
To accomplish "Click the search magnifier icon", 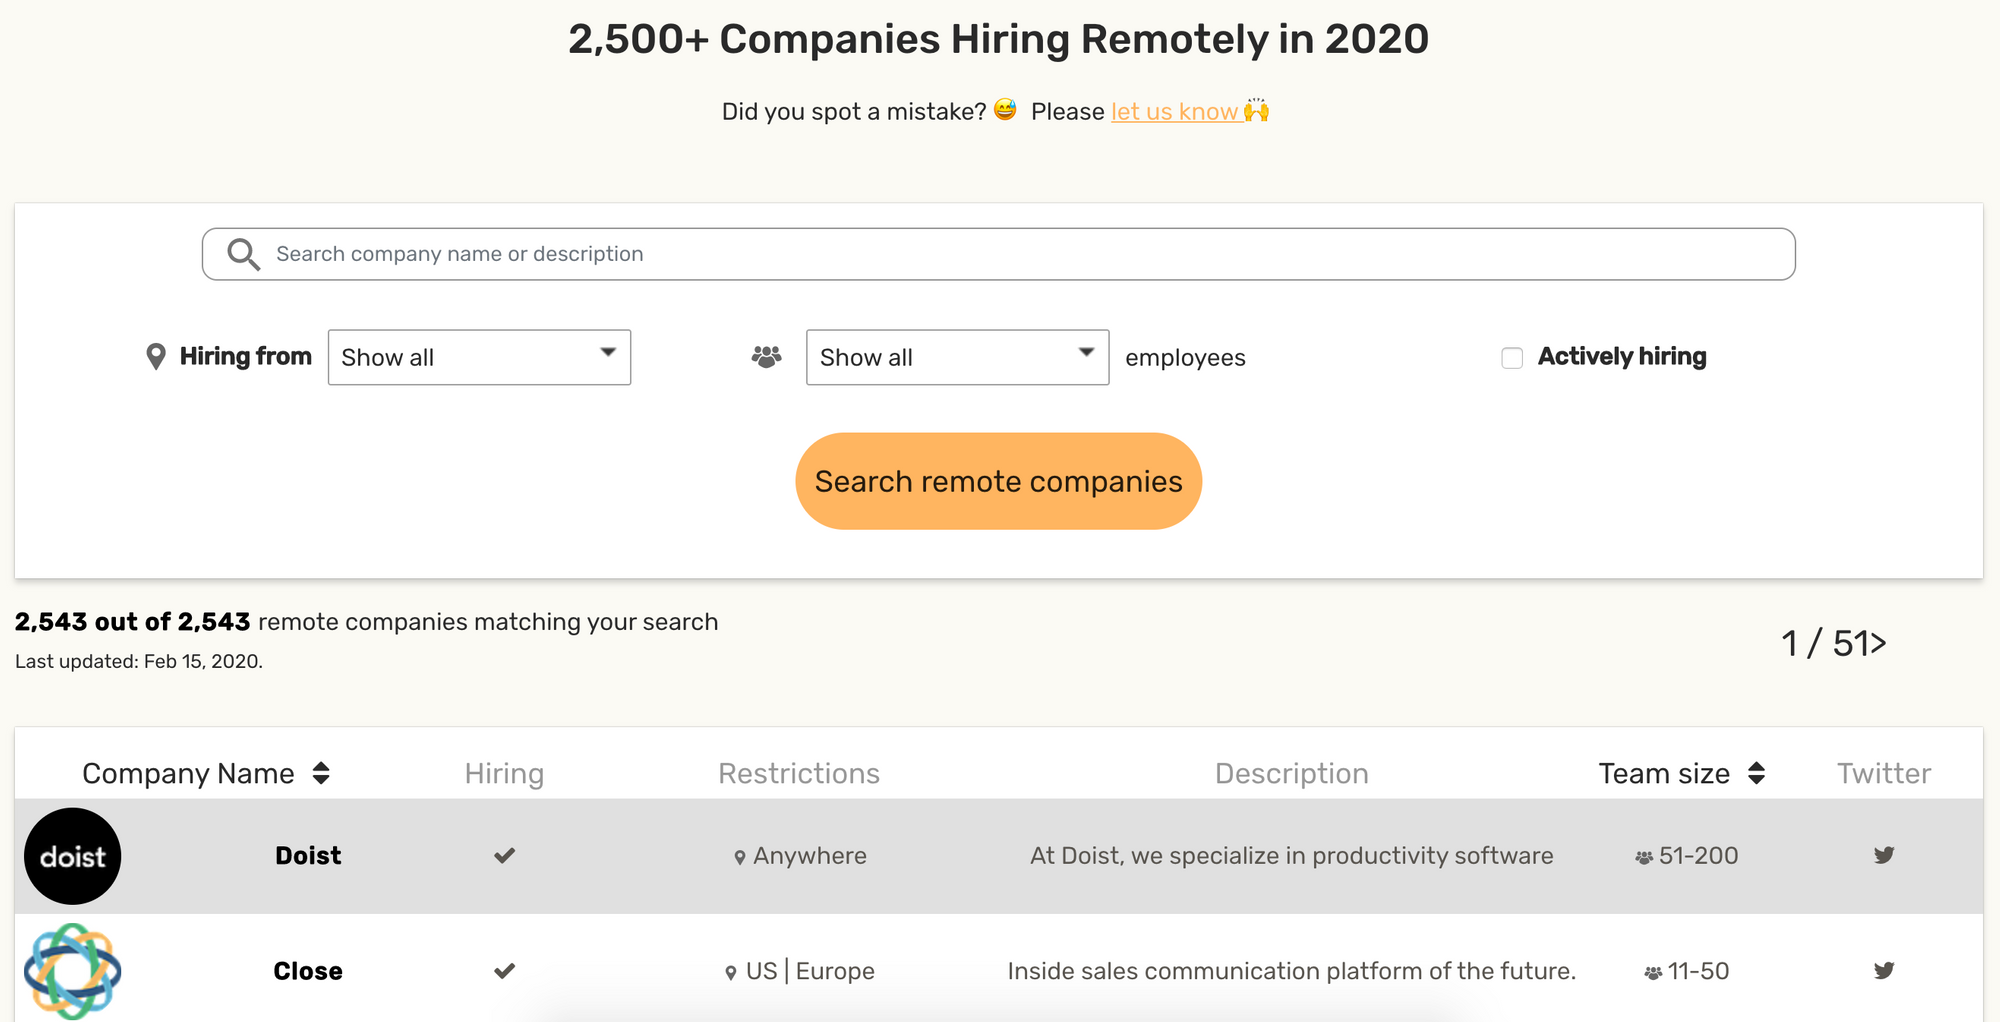I will click(x=242, y=254).
